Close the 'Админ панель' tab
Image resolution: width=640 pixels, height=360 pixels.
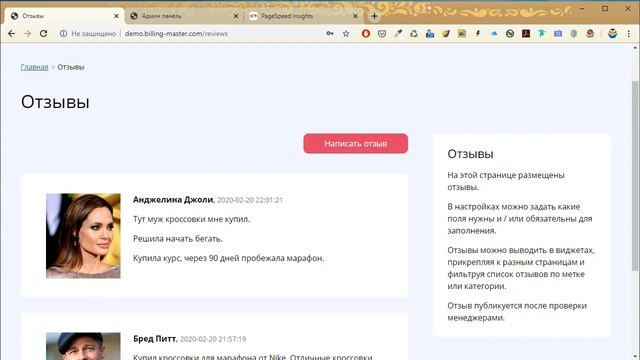pos(236,16)
